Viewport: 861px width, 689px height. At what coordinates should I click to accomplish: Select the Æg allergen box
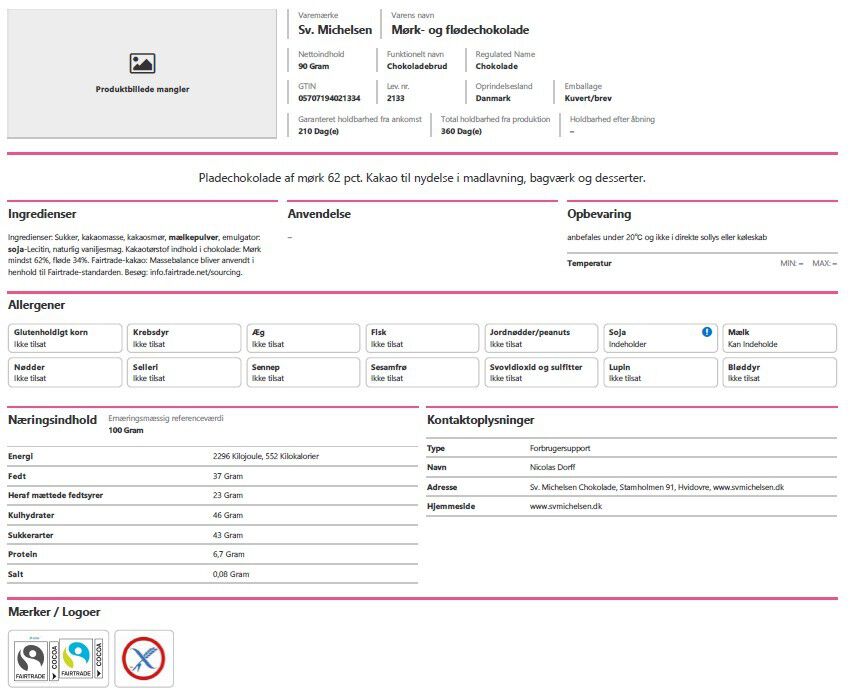point(303,338)
